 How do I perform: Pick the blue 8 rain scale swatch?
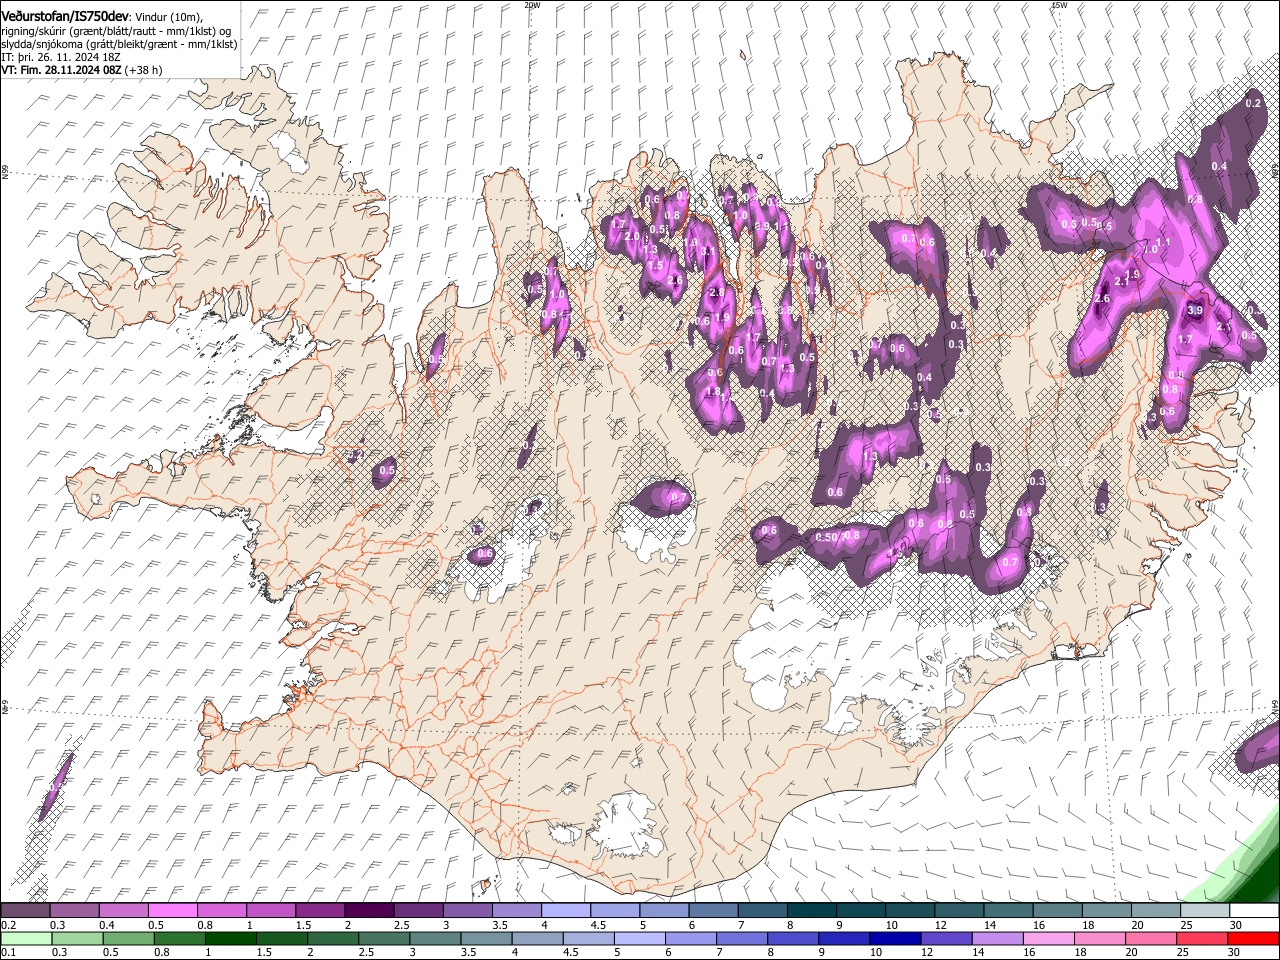tap(793, 939)
